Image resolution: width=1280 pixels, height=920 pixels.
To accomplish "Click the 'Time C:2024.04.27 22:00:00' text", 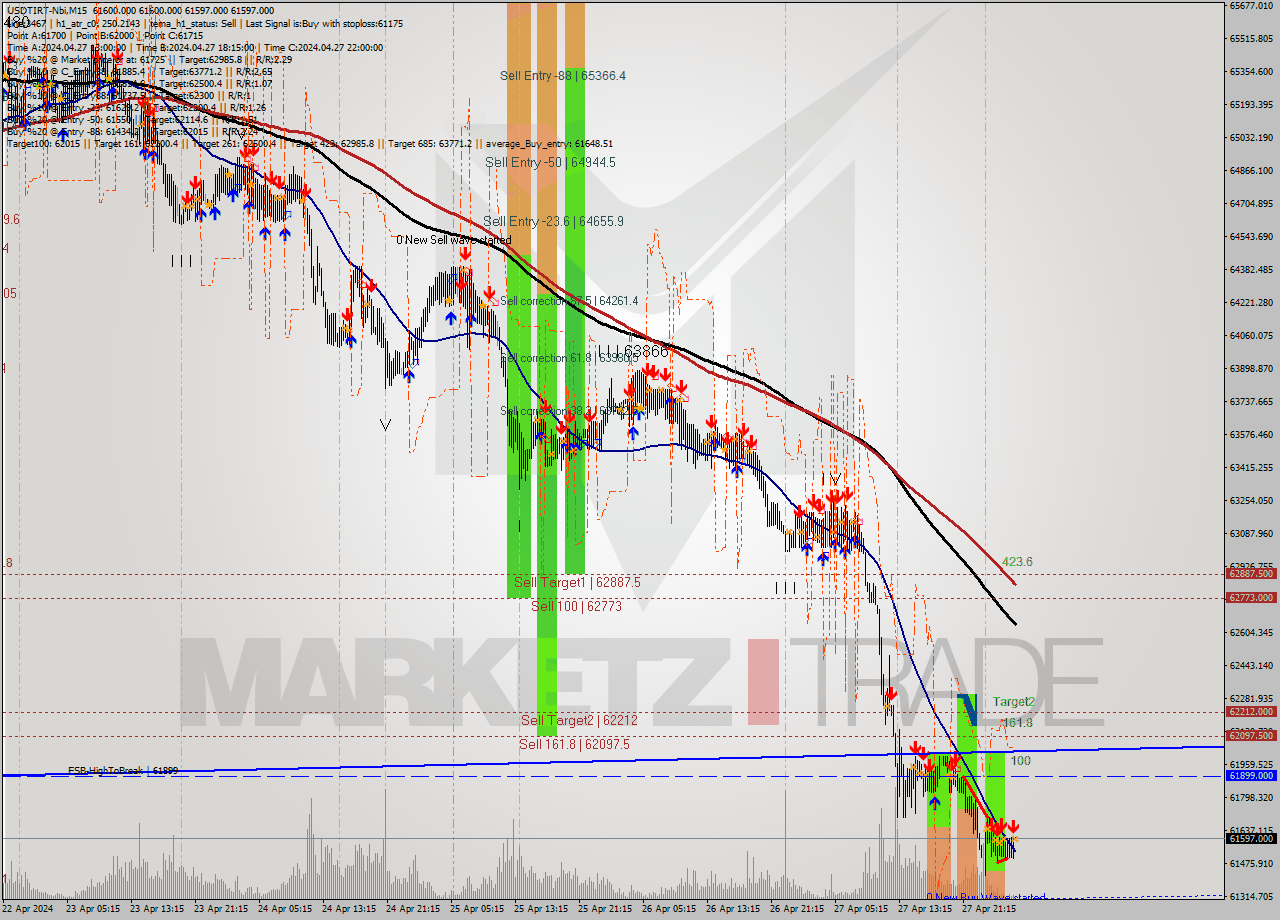I will click(321, 47).
